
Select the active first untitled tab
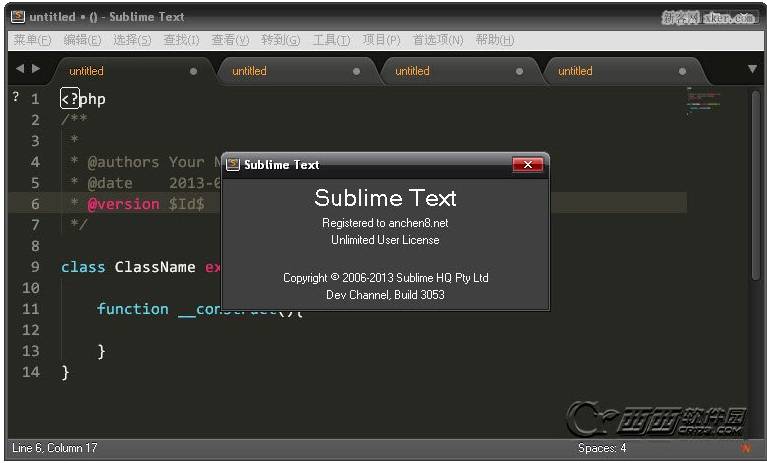coord(132,71)
